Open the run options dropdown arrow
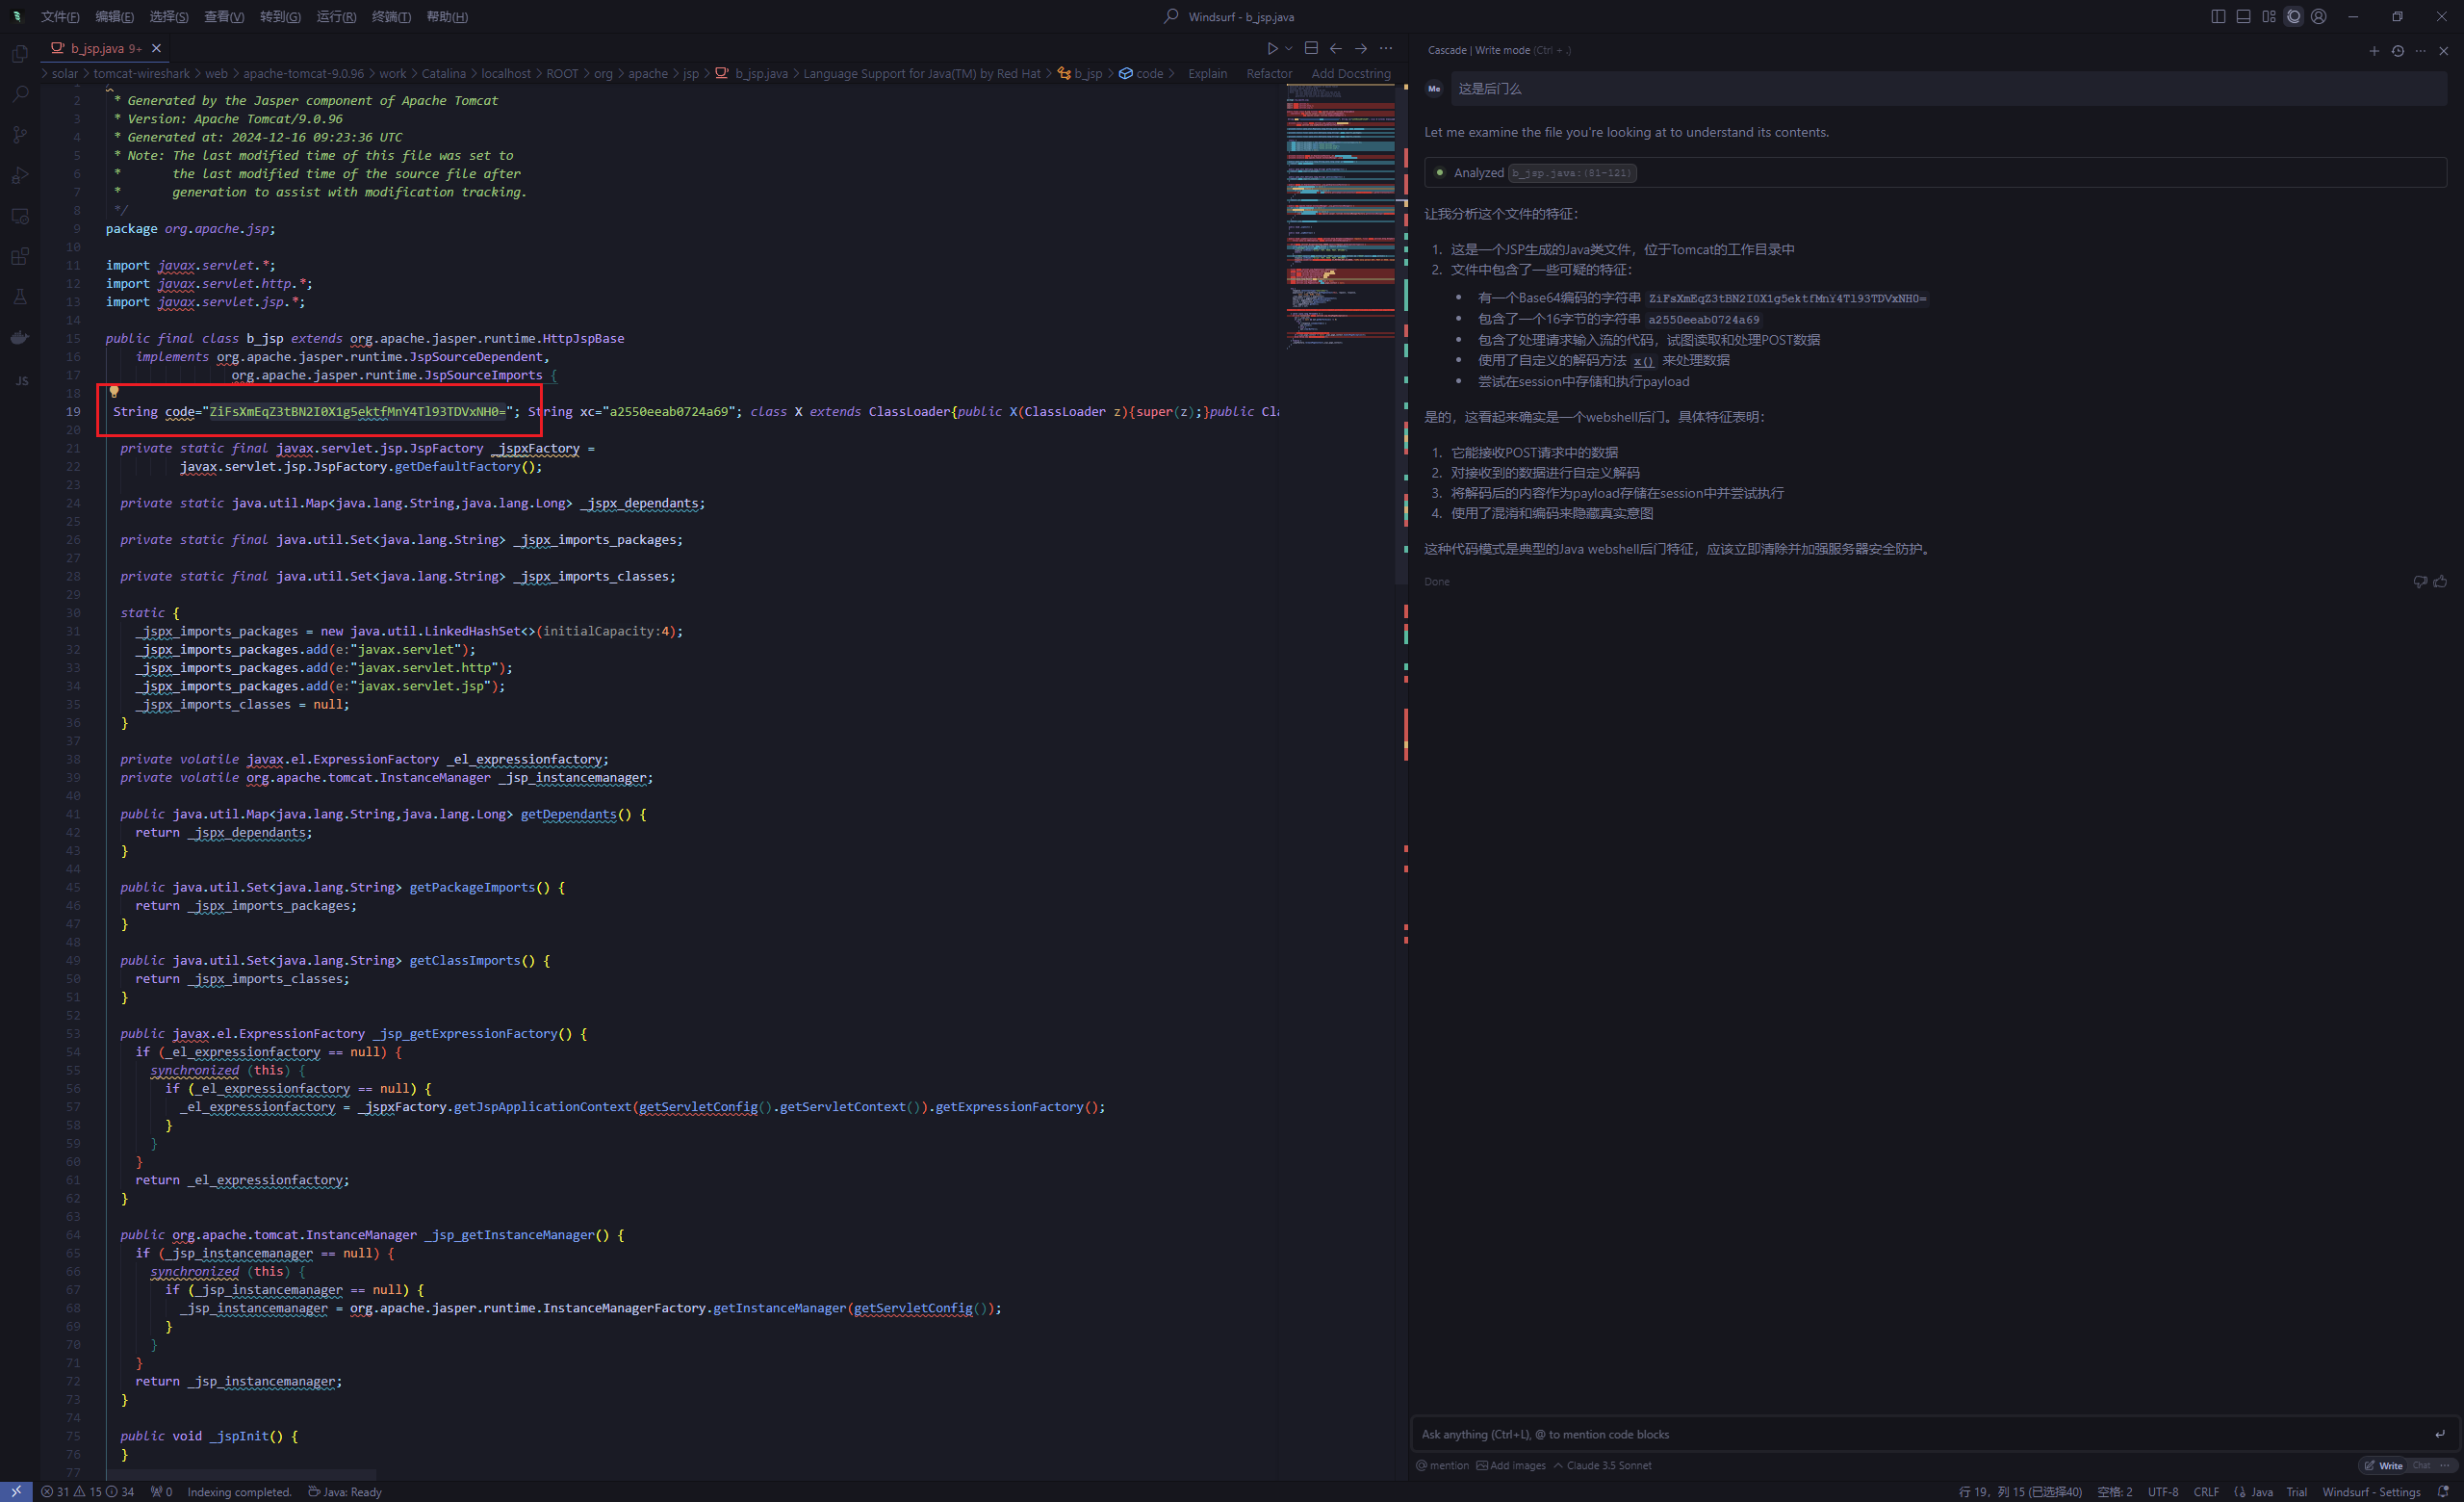Screen dimensions: 2464x1502 click(1289, 48)
